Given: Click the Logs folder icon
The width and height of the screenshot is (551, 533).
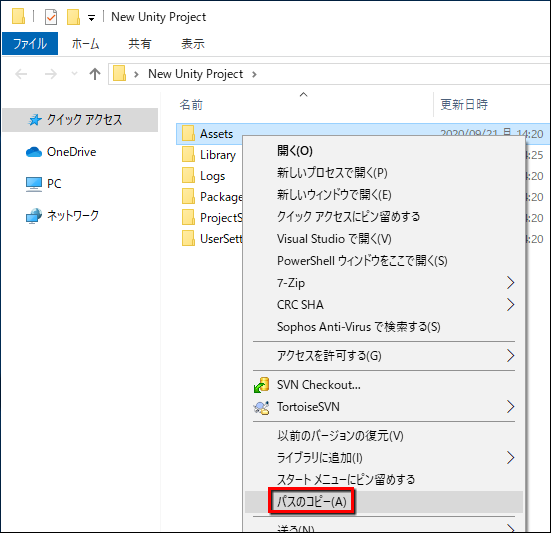Looking at the screenshot, I should coord(188,176).
